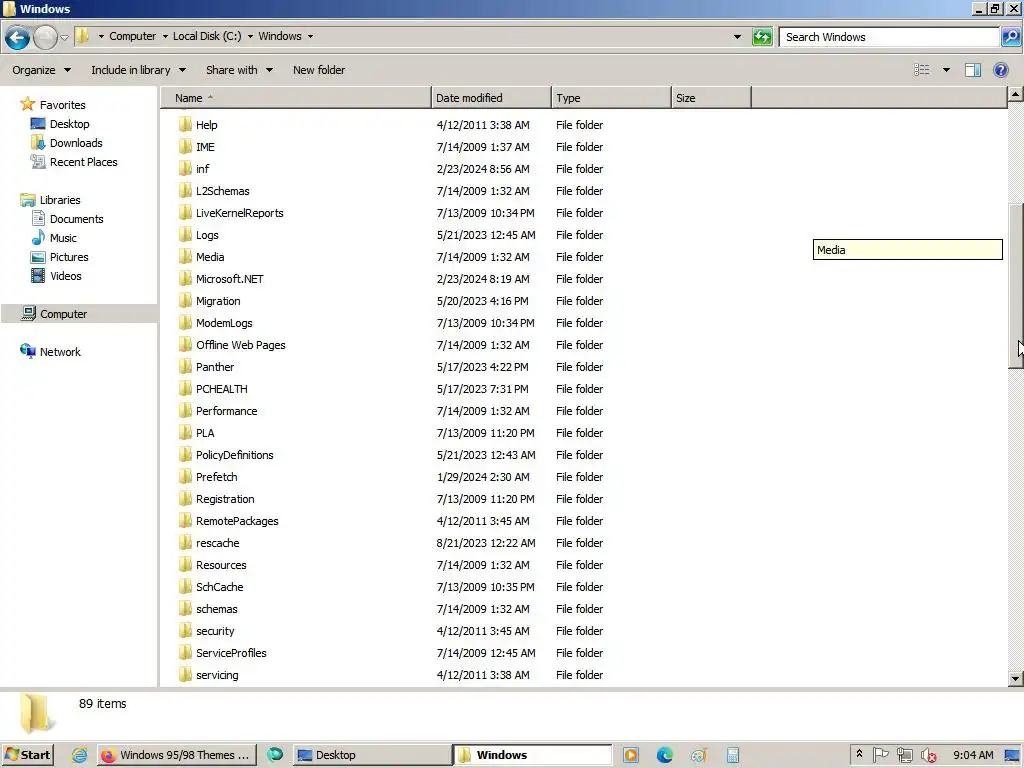
Task: Sort by the Type column header
Action: coord(611,98)
